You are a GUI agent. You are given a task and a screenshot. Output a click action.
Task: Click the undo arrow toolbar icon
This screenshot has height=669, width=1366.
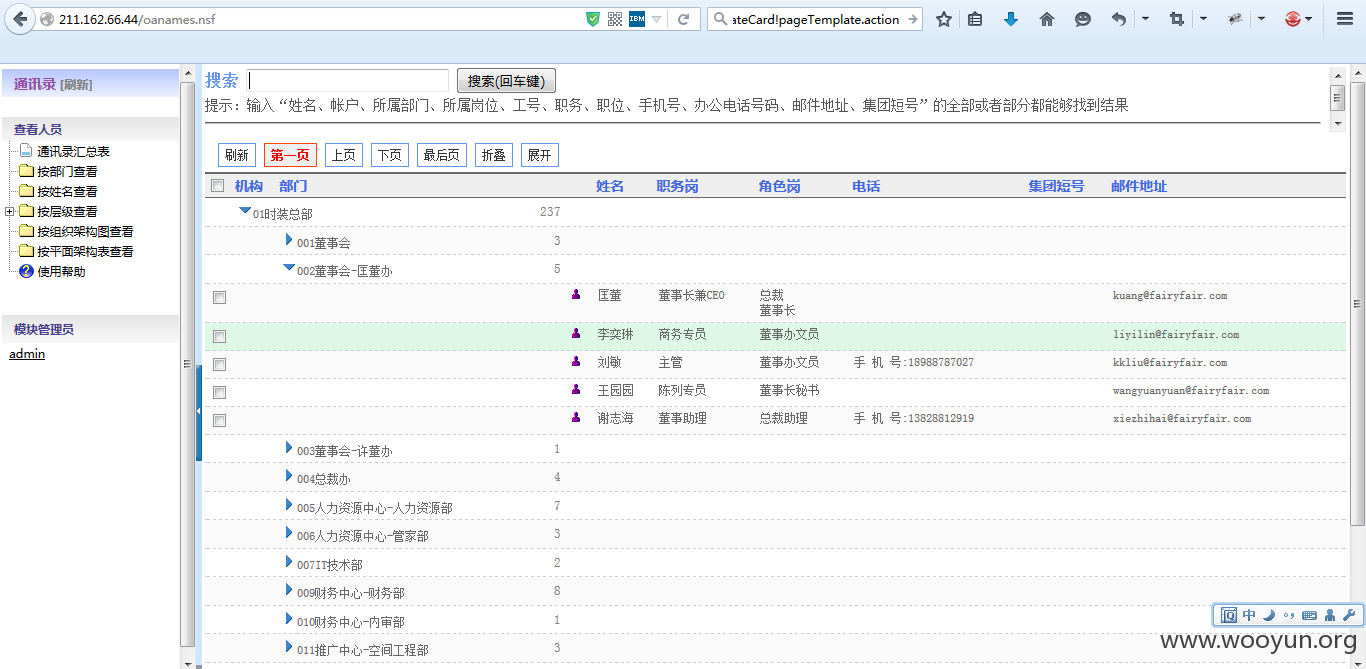1119,19
